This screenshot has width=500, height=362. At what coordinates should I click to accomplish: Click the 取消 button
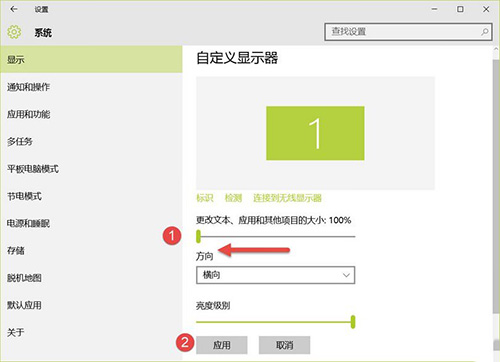click(x=284, y=345)
